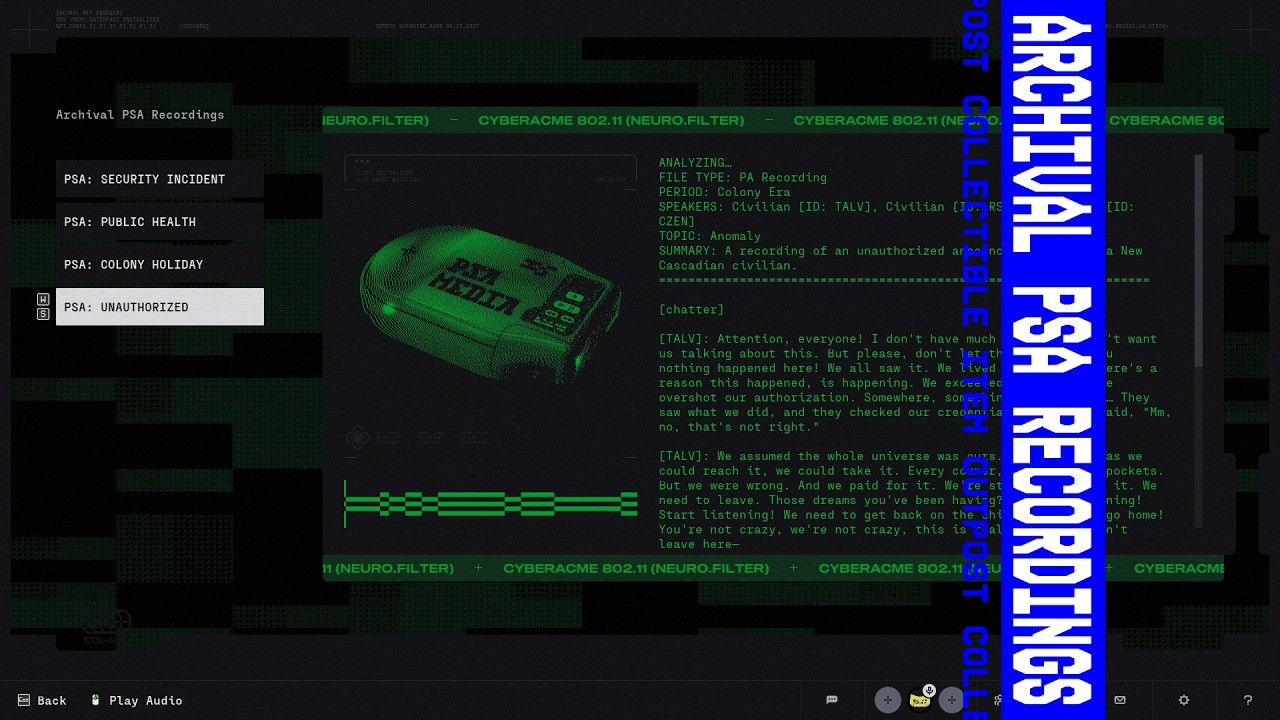The width and height of the screenshot is (1280, 720).
Task: Click the 'ANALYZING…' status text
Action: [x=696, y=163]
